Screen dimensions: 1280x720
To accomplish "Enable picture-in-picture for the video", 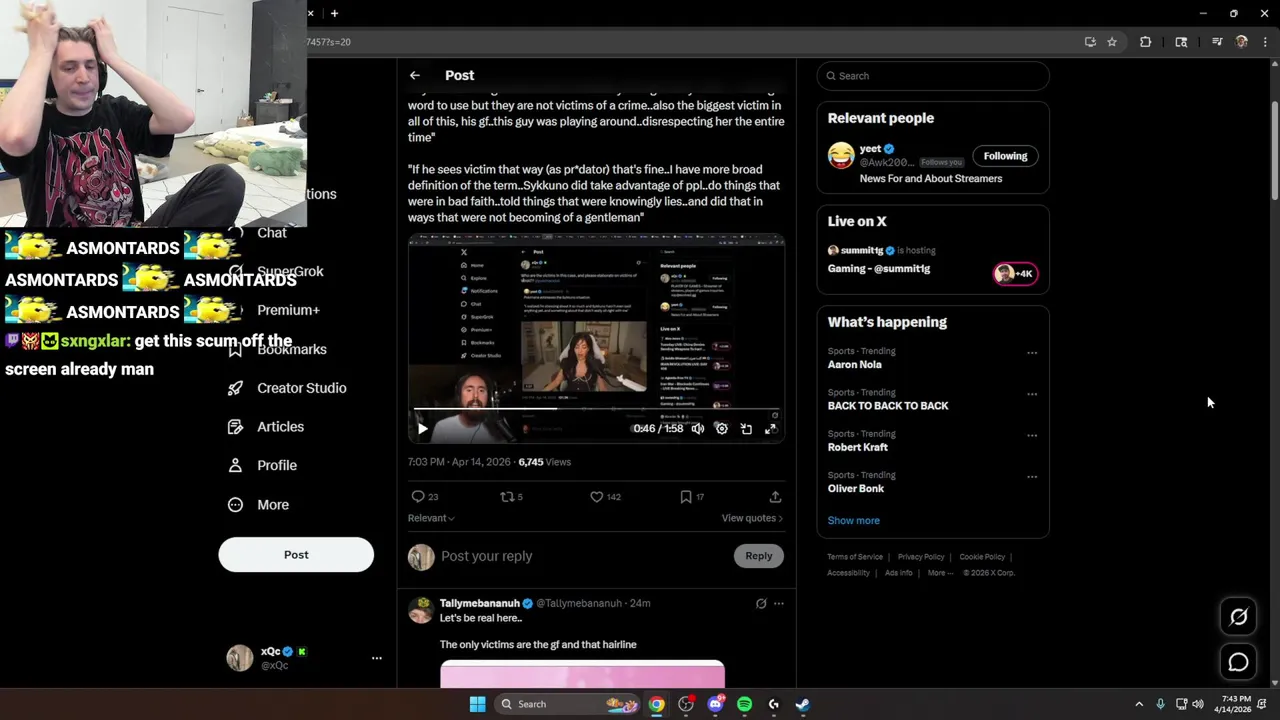I will 746,429.
